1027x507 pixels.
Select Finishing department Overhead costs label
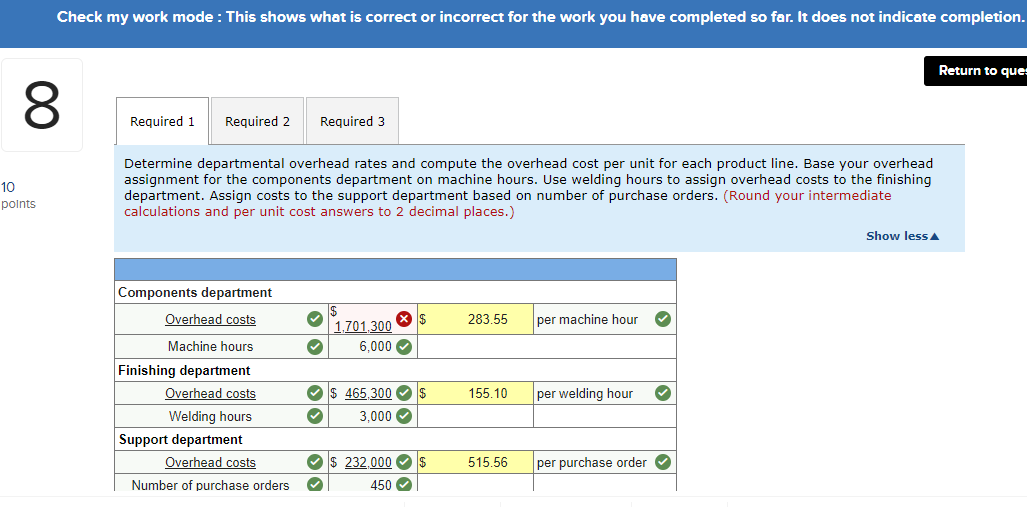coord(210,393)
